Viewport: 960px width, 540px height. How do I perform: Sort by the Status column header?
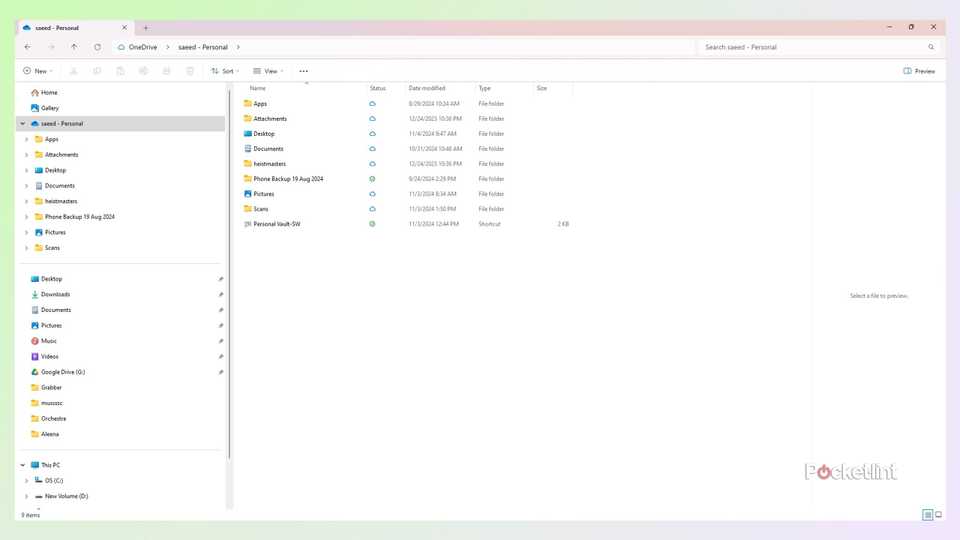tap(378, 88)
